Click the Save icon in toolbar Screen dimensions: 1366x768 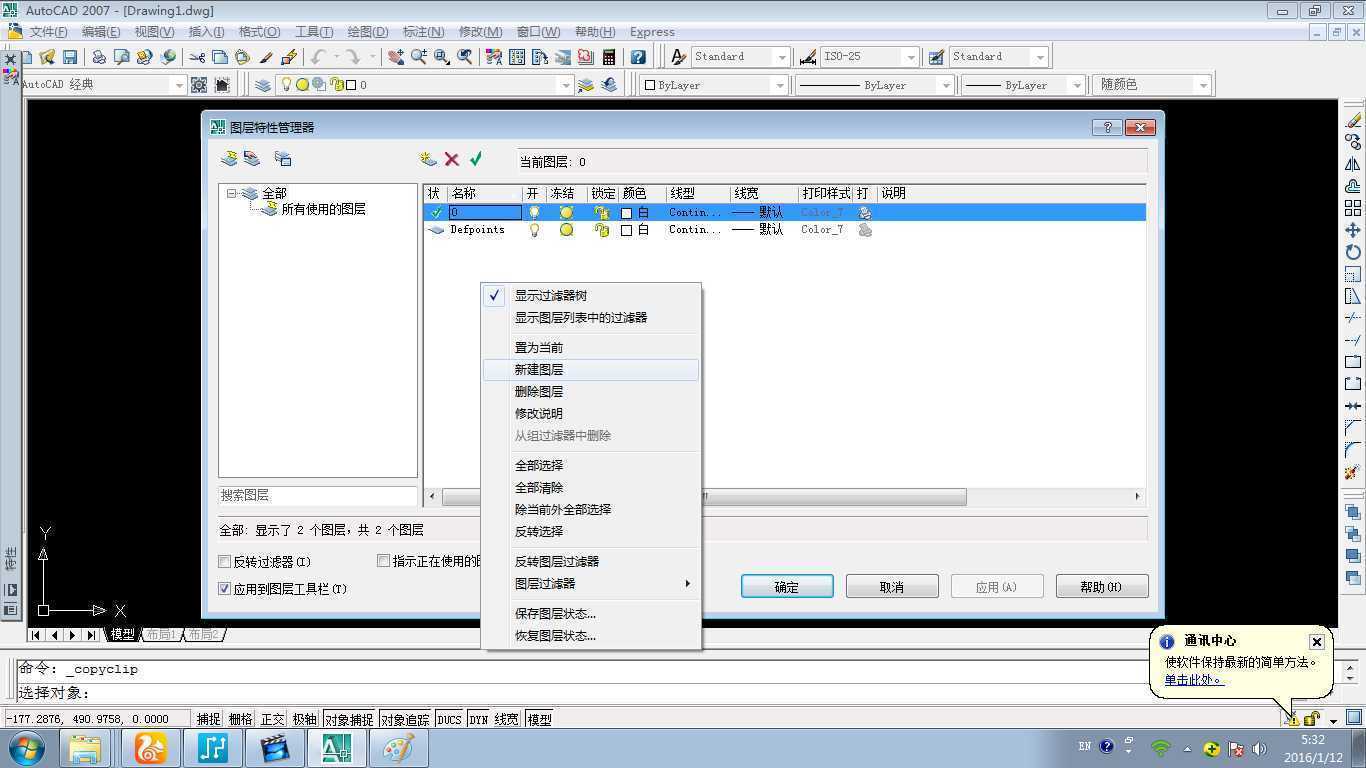coord(70,57)
